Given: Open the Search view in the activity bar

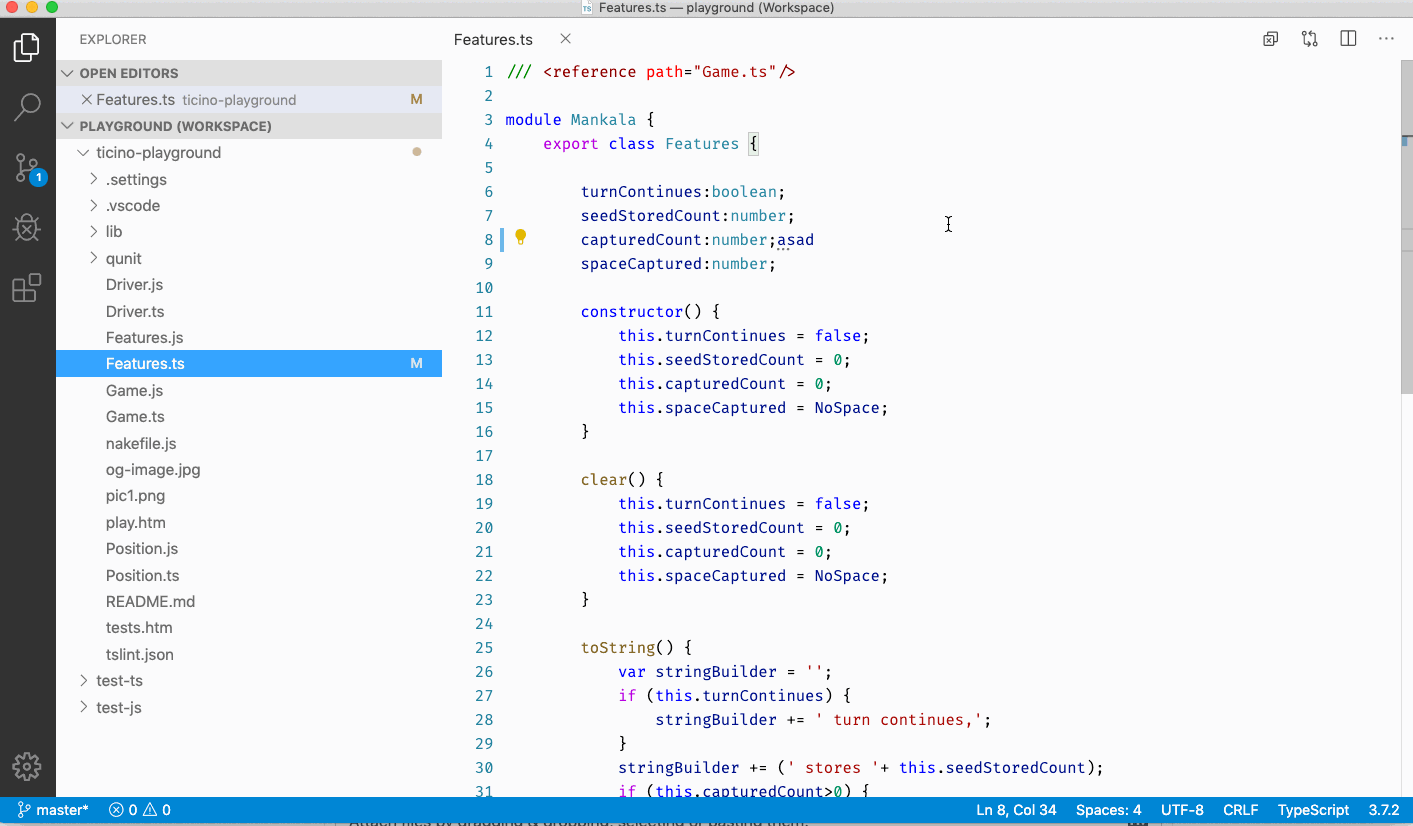Looking at the screenshot, I should tap(27, 106).
